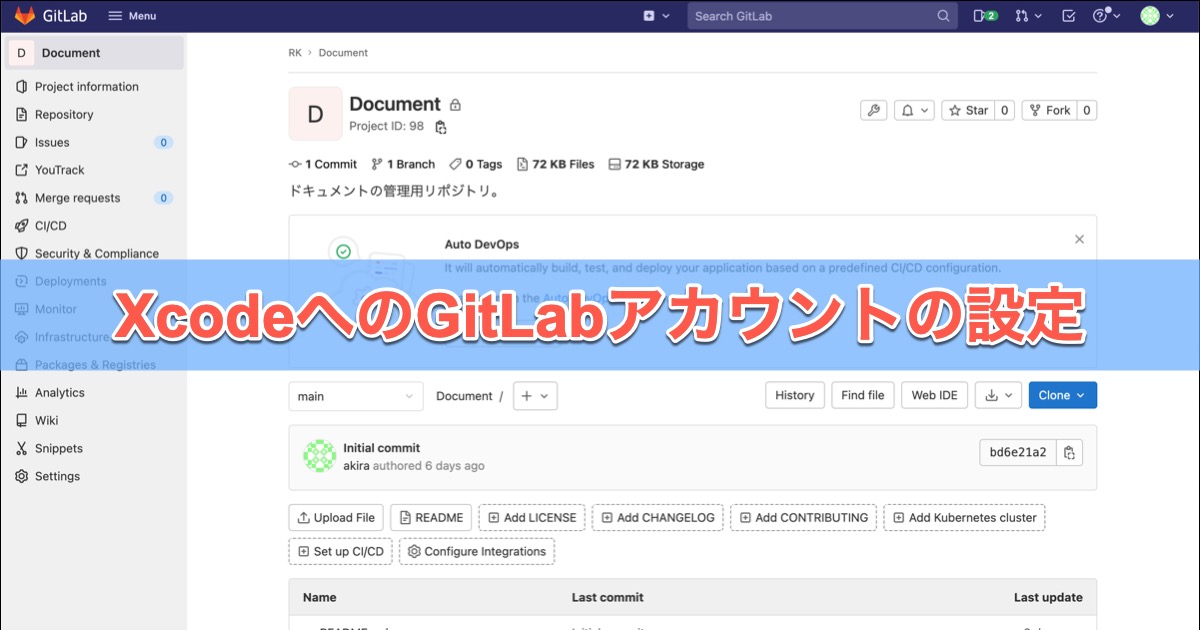
Task: Click the README button
Action: (431, 518)
